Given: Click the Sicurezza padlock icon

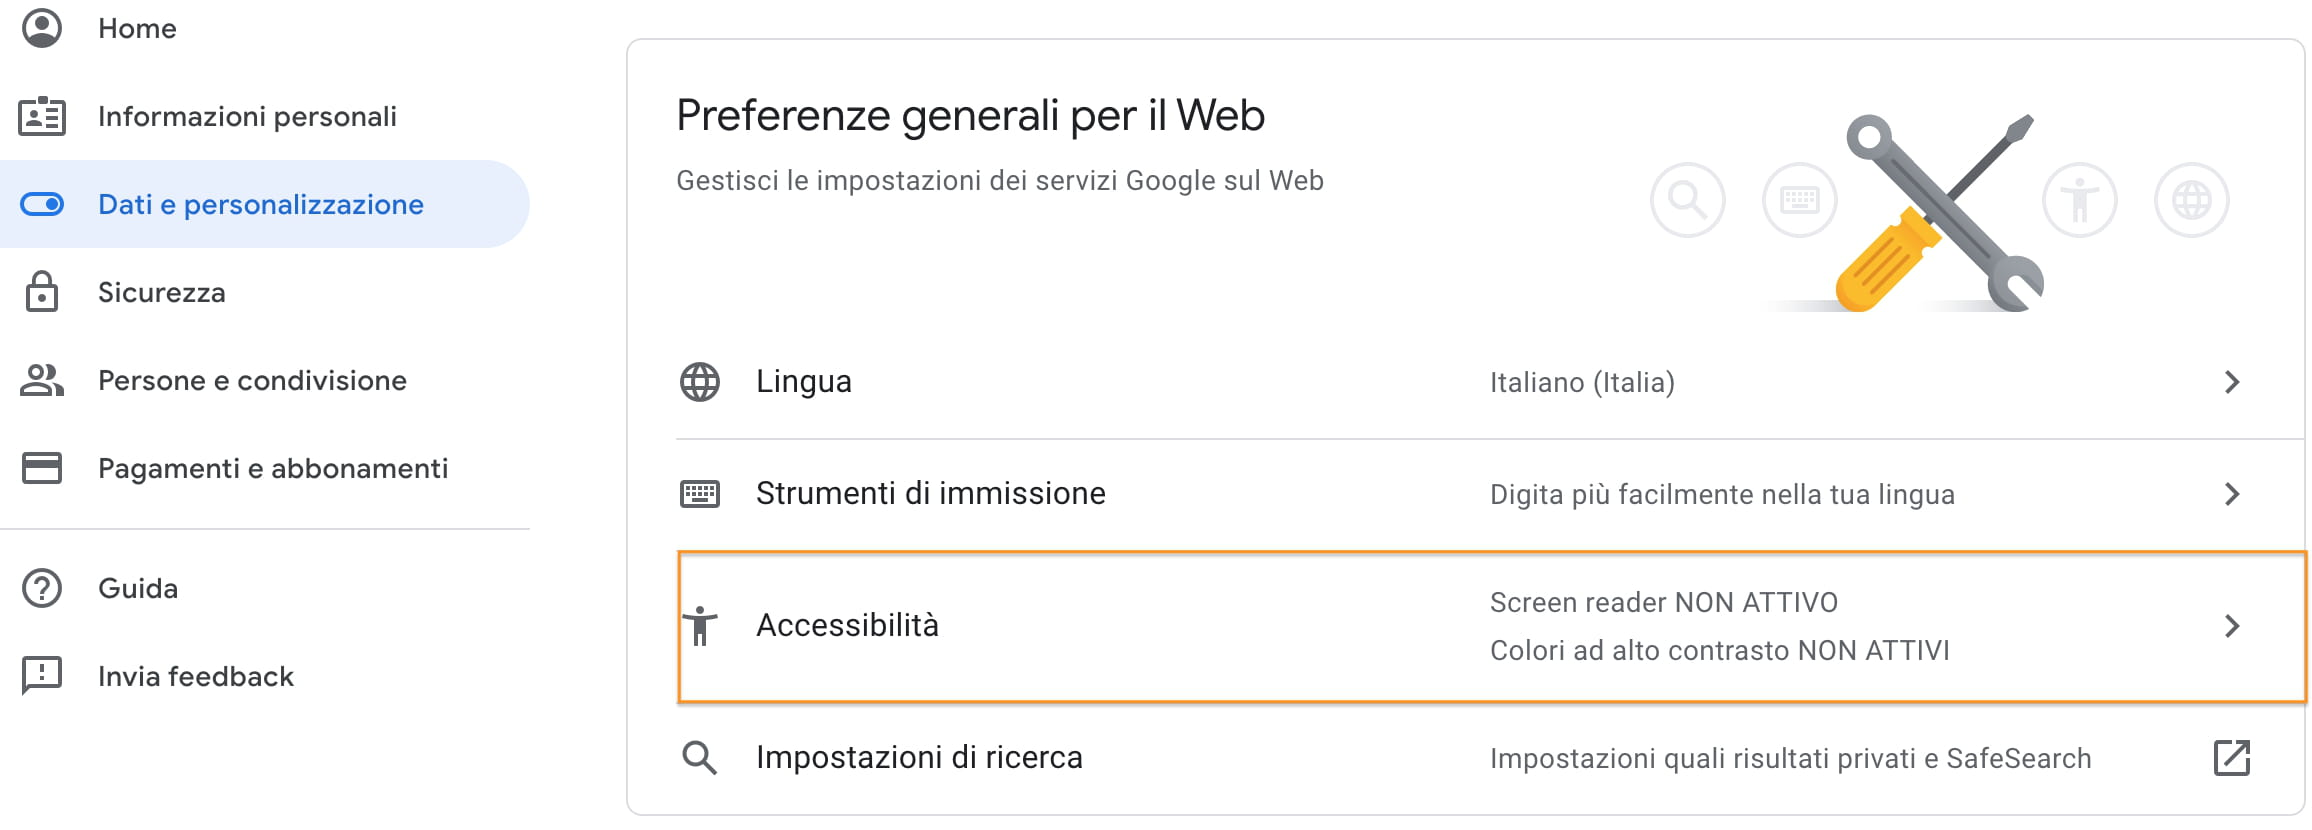Looking at the screenshot, I should 42,292.
